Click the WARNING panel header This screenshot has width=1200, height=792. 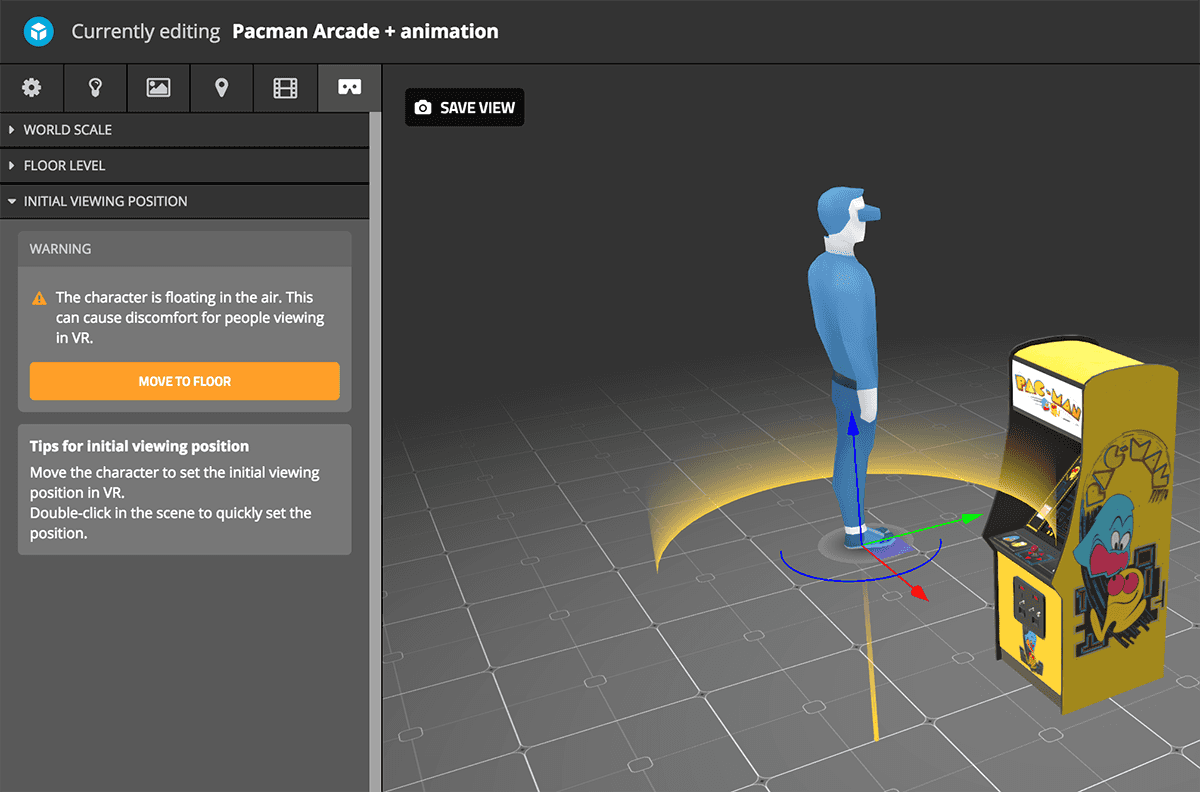(185, 249)
